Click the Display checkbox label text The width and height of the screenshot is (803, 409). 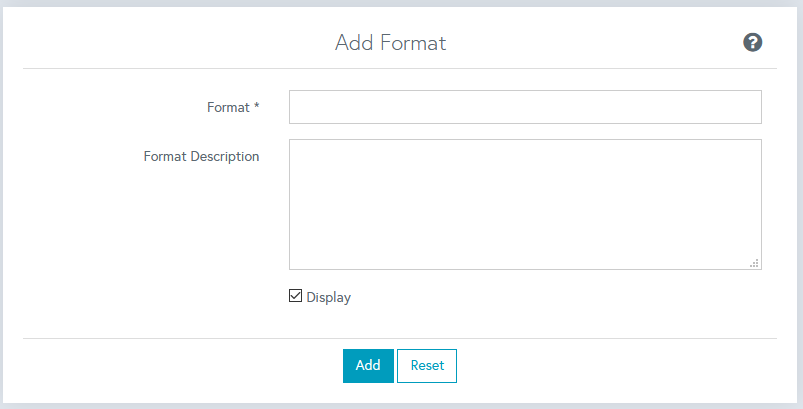point(328,297)
